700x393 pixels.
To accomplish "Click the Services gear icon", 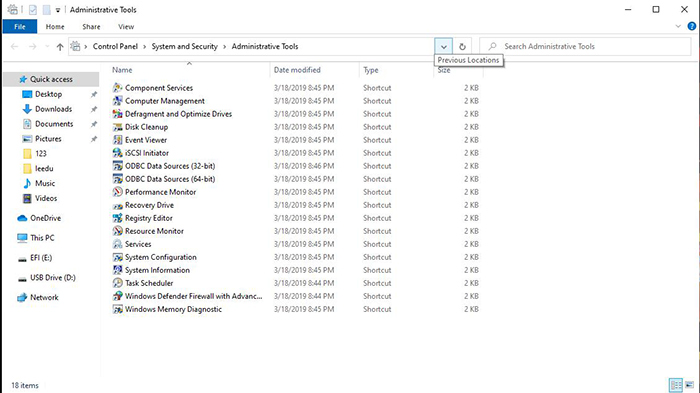I will (117, 244).
